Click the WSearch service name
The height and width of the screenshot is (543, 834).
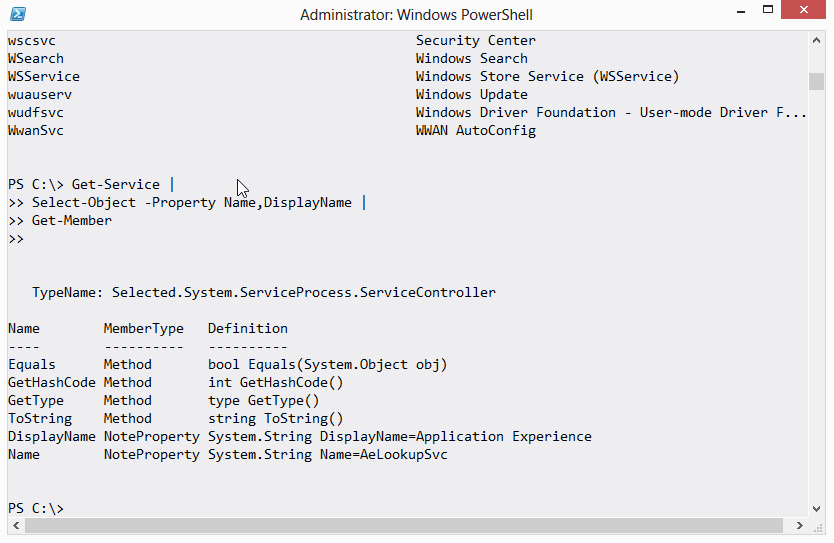click(36, 58)
